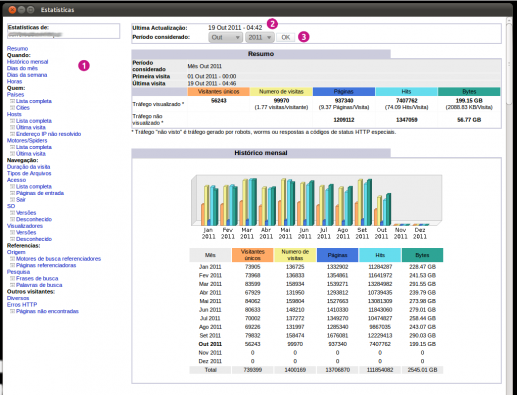Open Erros HTTP link

[22, 305]
